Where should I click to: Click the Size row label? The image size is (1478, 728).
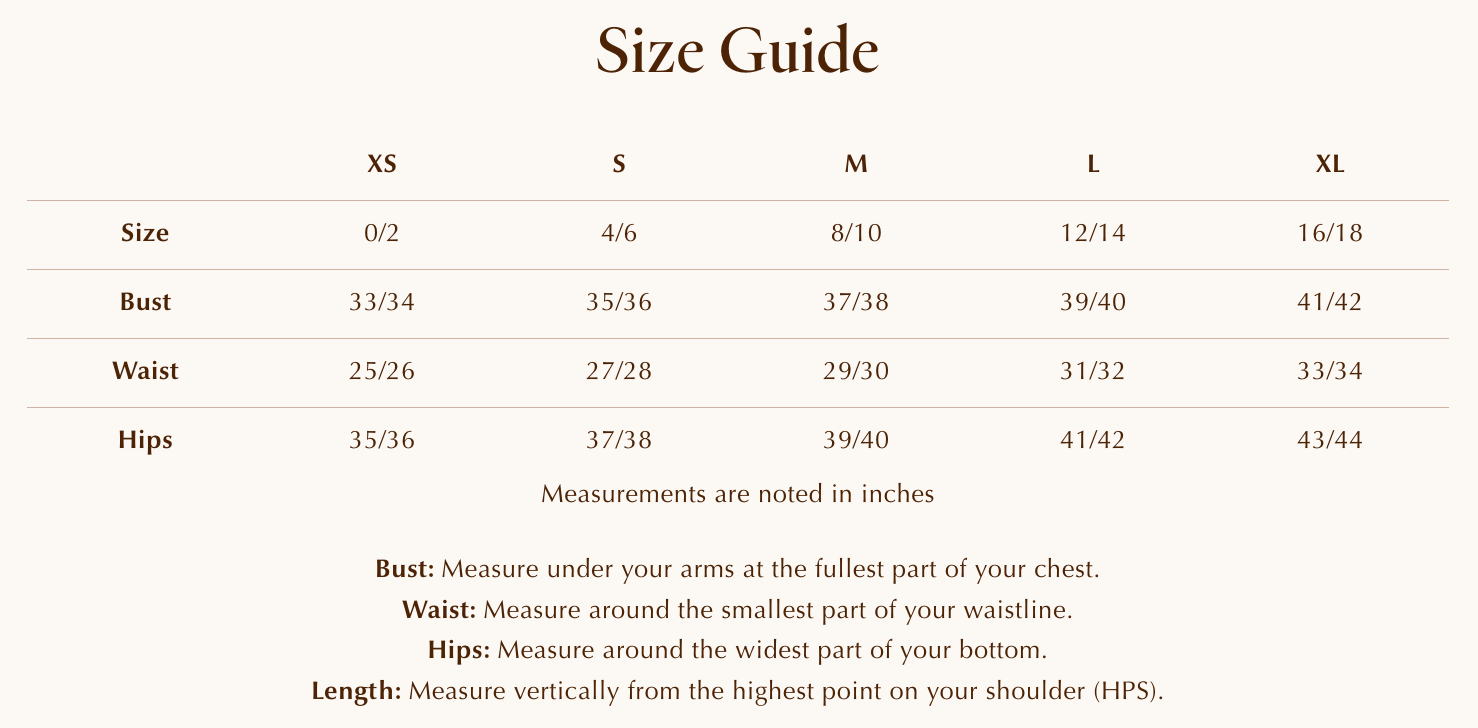point(145,234)
